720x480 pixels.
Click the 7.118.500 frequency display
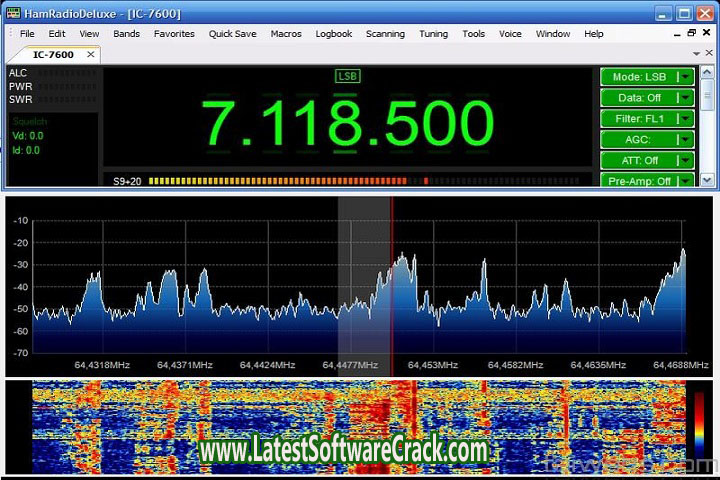point(349,124)
